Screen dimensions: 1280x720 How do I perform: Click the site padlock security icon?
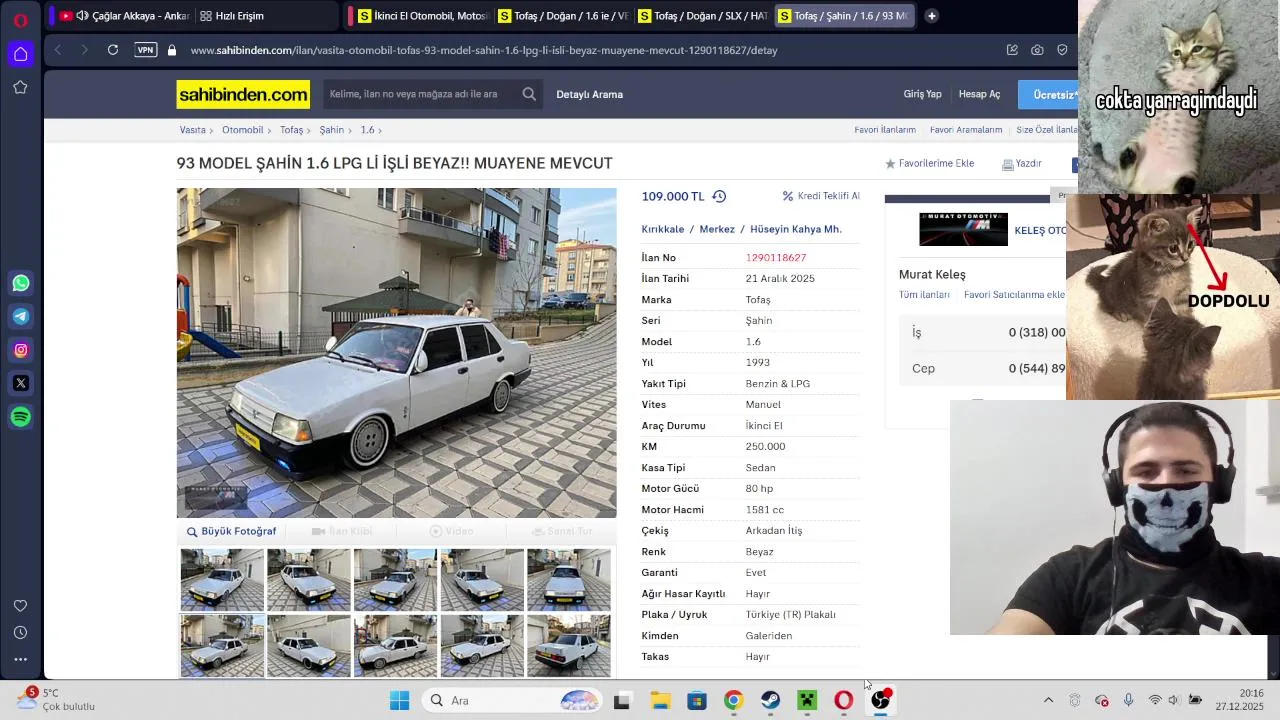pyautogui.click(x=172, y=50)
